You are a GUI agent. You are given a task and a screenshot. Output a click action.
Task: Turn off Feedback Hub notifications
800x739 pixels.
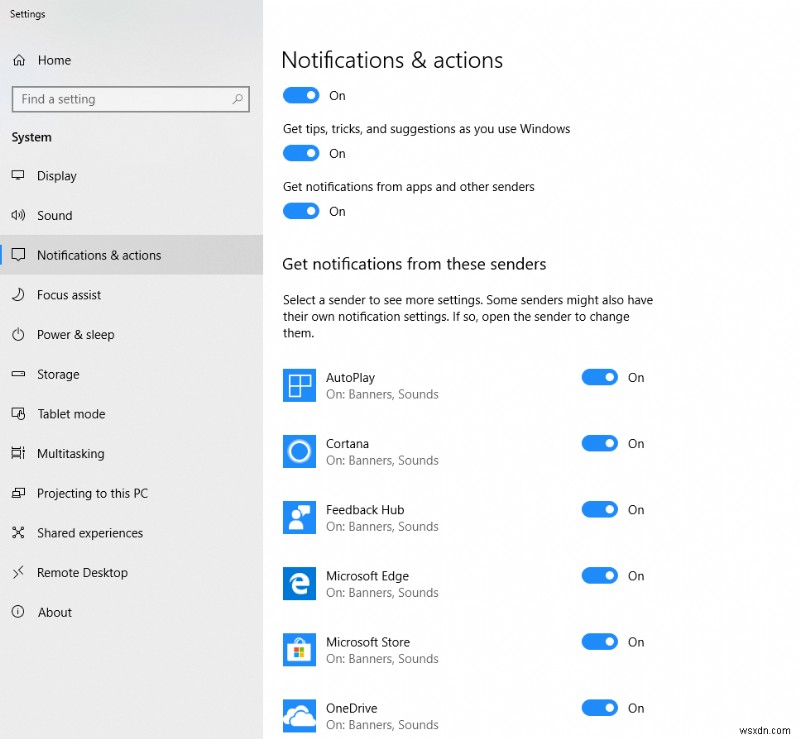coord(599,509)
